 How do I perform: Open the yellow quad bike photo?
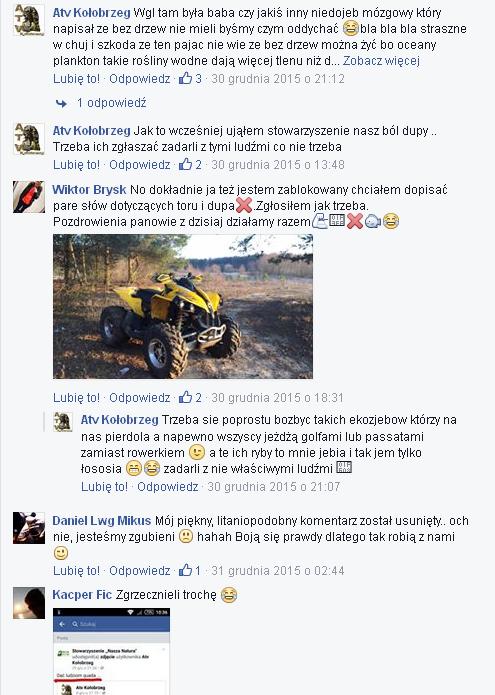(183, 306)
